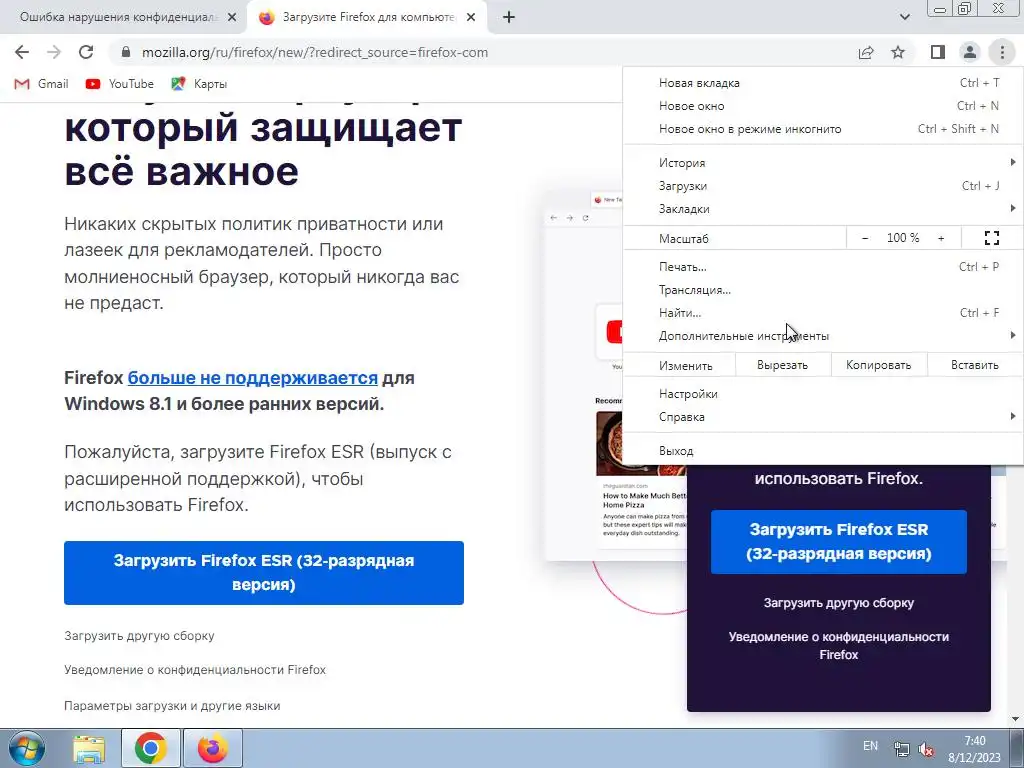
Task: Close the privacy error tab
Action: pos(232,18)
